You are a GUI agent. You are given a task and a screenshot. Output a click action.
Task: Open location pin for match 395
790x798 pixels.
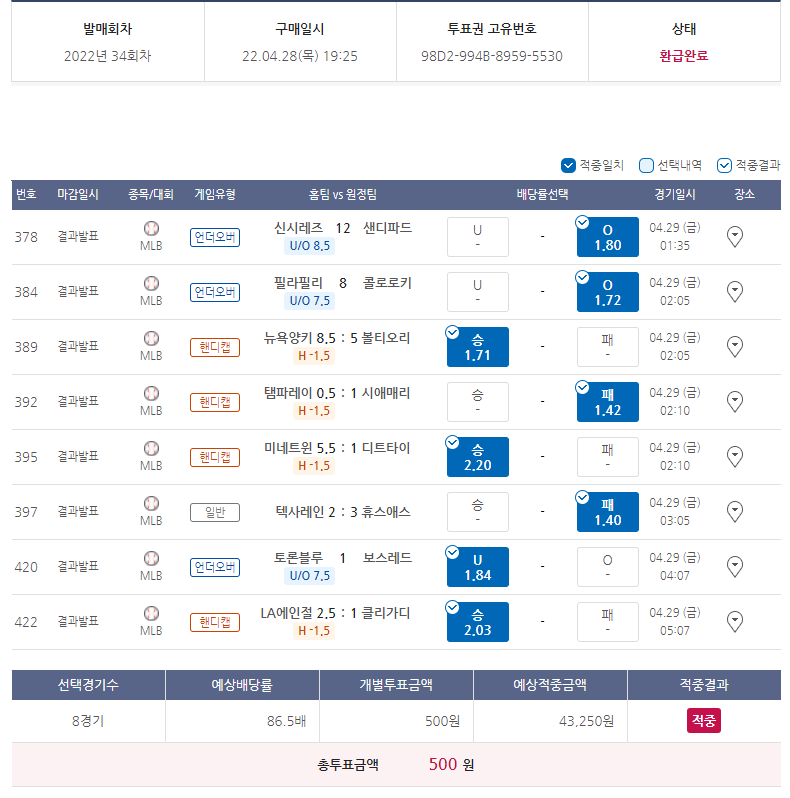pos(735,457)
